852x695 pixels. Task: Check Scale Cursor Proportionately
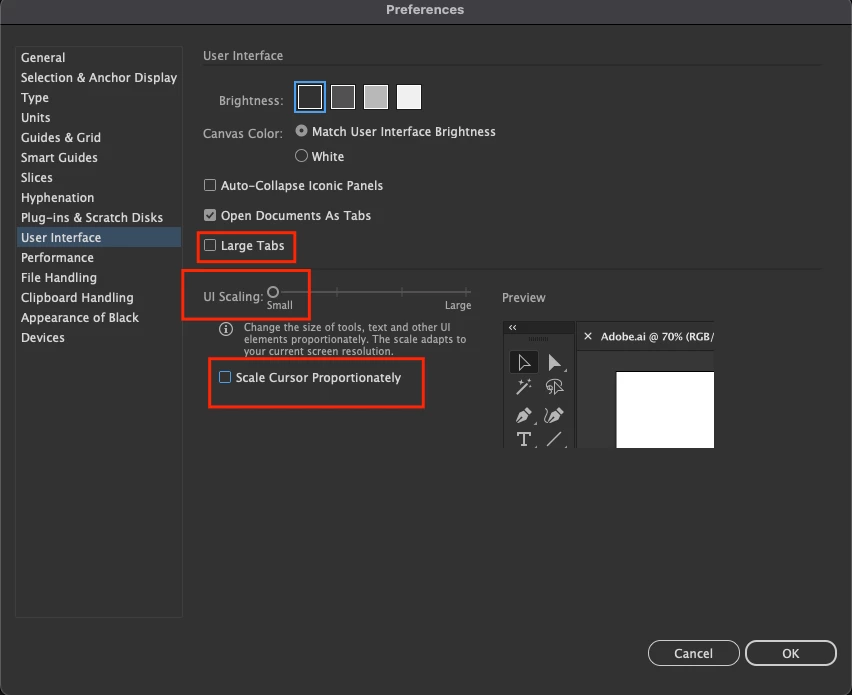coord(225,377)
